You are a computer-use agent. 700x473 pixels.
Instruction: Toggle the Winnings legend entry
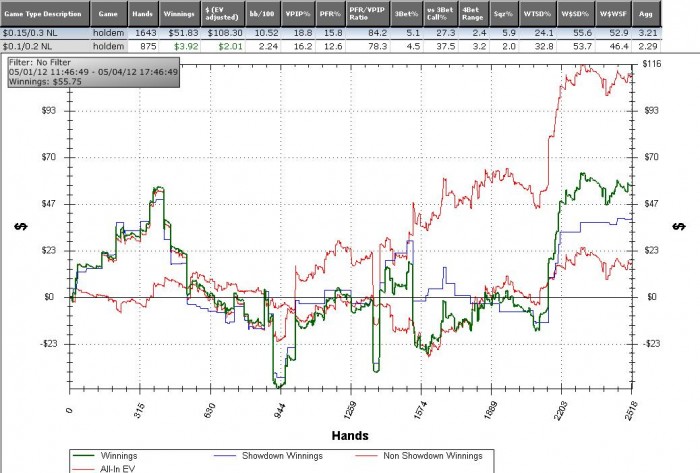click(x=105, y=456)
